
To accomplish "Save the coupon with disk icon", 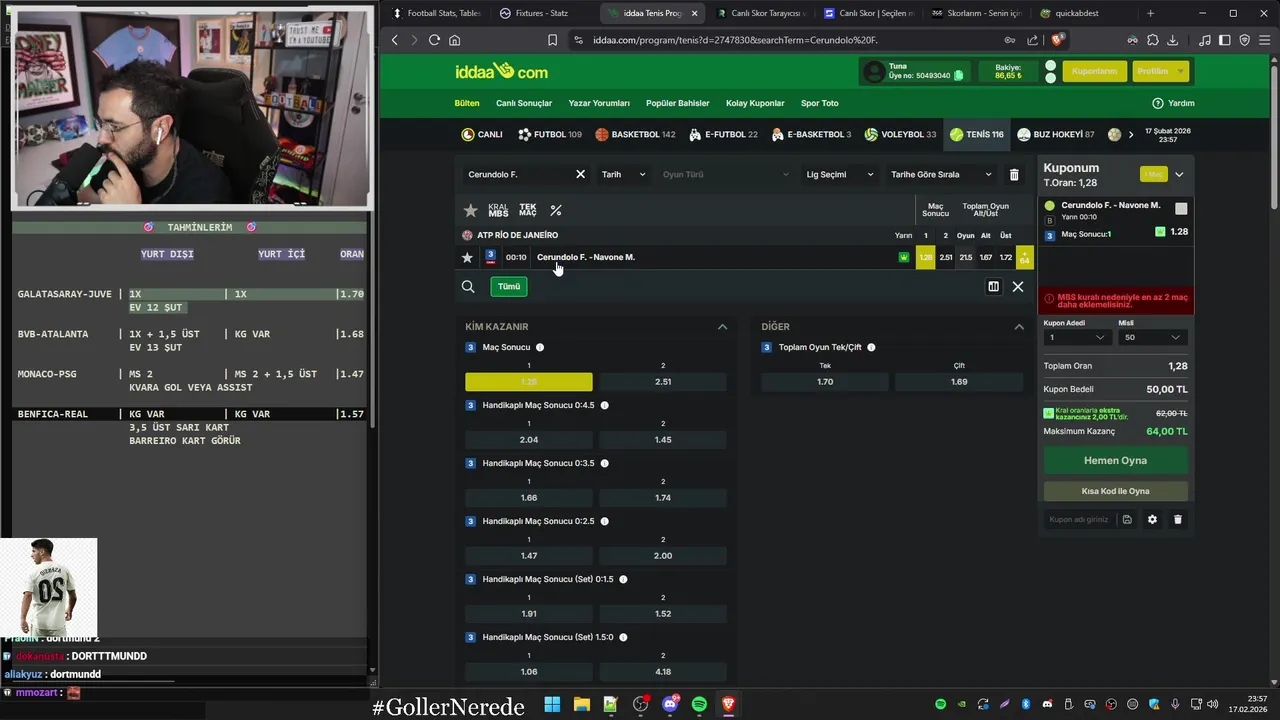I will [1127, 519].
